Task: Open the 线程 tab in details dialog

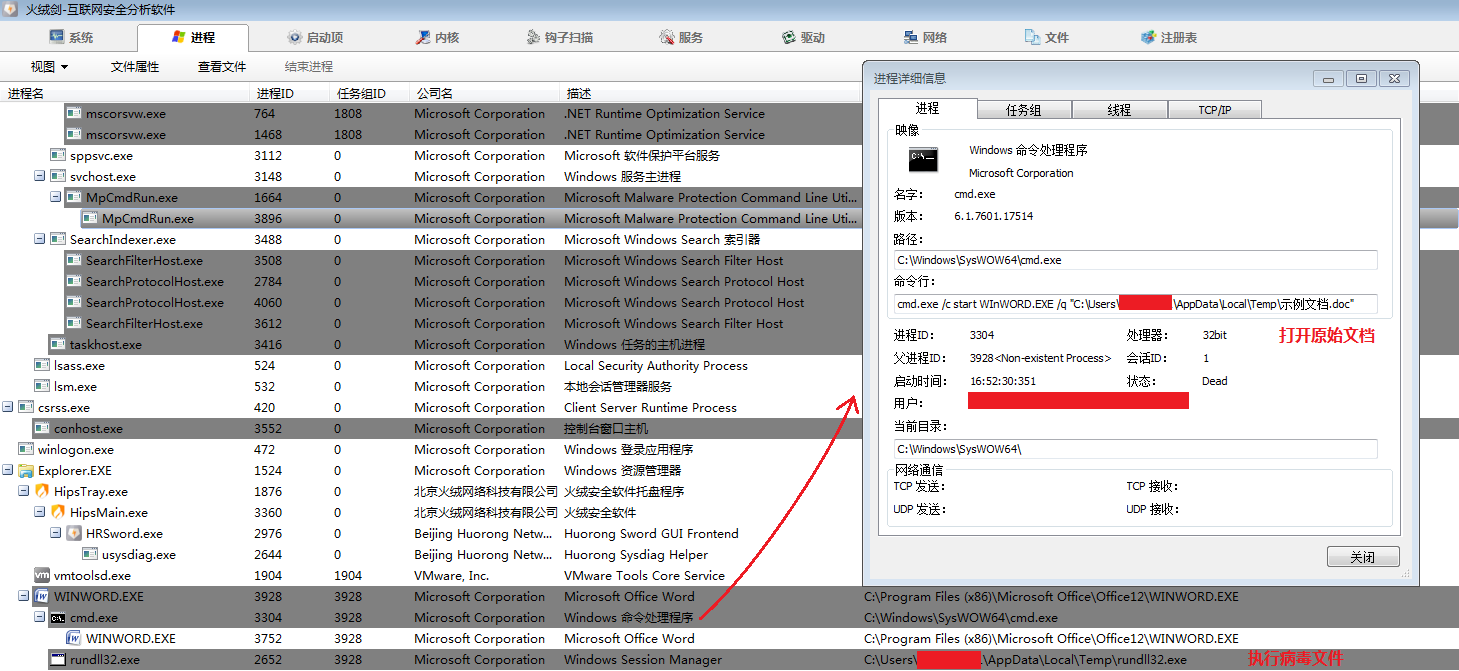Action: [1119, 110]
